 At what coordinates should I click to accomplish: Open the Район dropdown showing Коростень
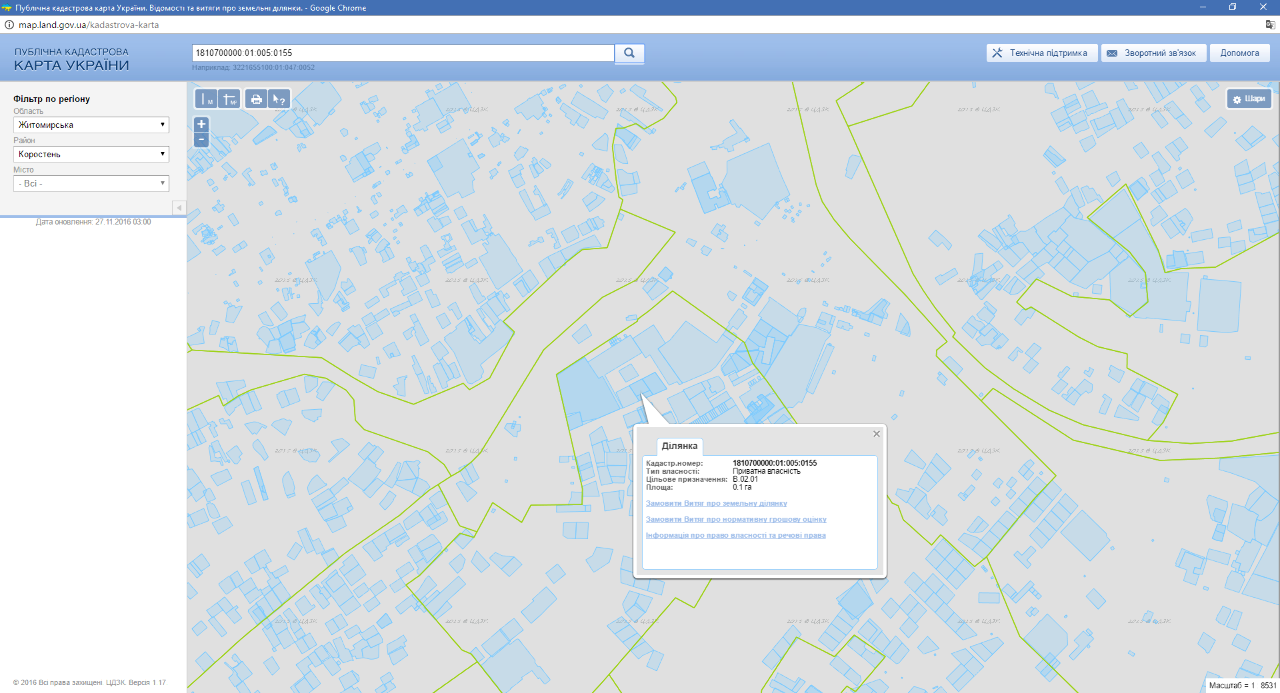click(x=91, y=154)
